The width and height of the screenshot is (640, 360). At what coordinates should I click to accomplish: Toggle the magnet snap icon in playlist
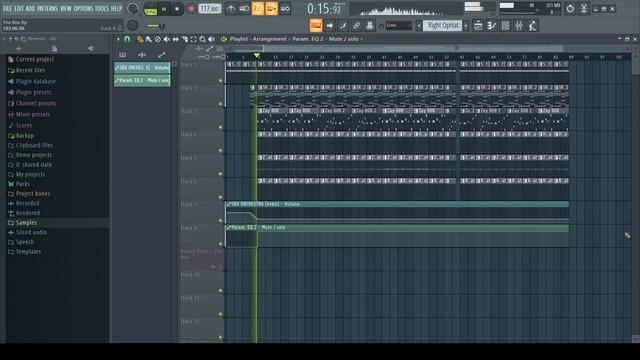(x=127, y=39)
